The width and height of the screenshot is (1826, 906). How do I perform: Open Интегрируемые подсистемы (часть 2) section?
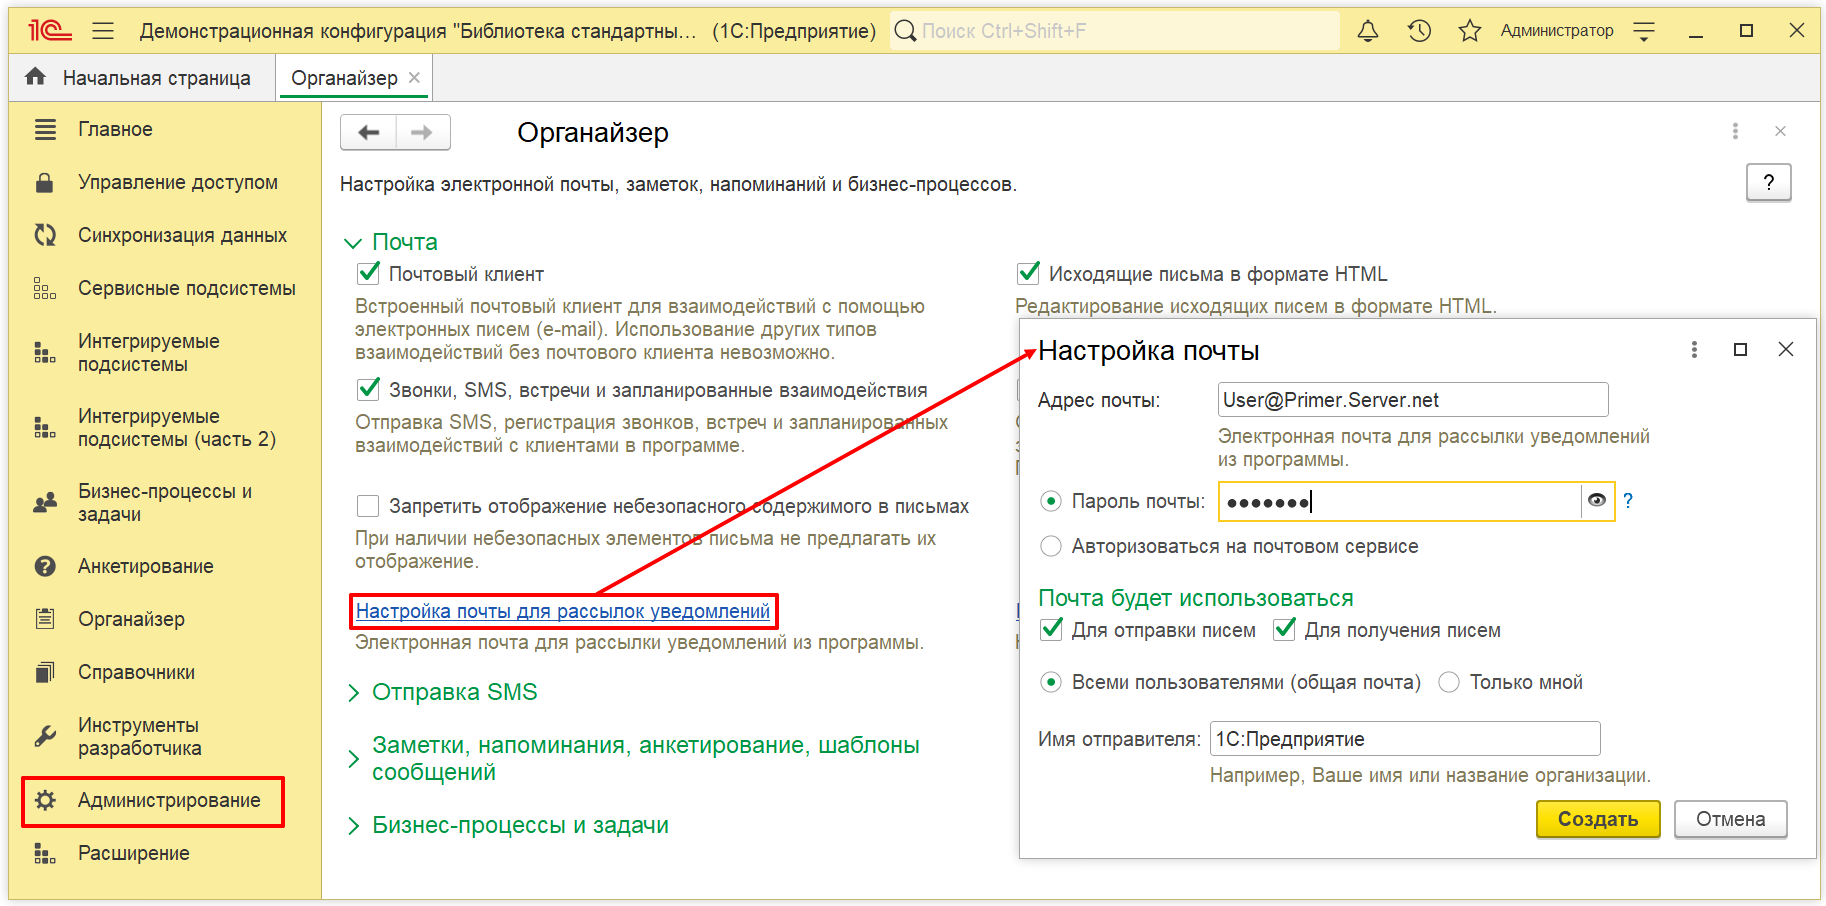(165, 428)
